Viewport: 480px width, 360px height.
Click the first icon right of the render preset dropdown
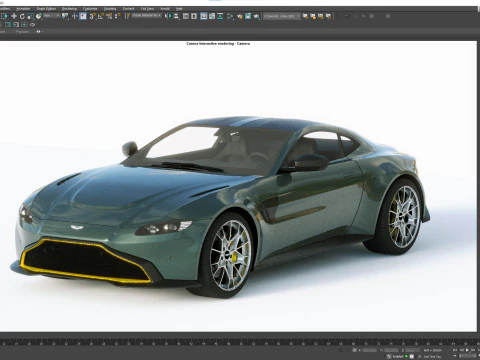click(x=305, y=16)
